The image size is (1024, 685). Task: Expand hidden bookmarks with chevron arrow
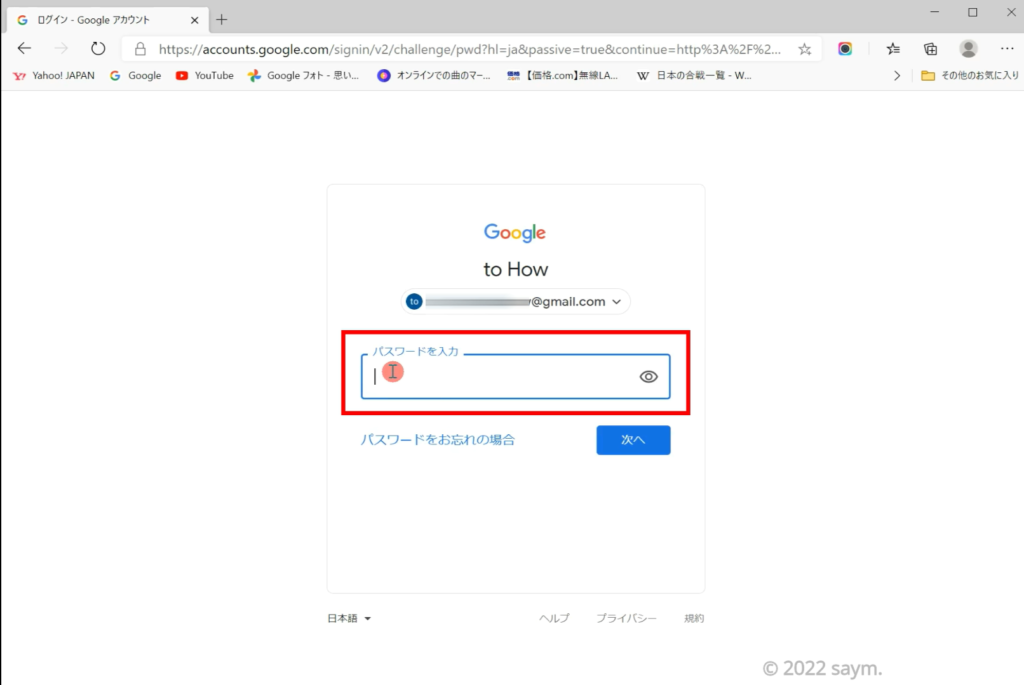coord(897,76)
